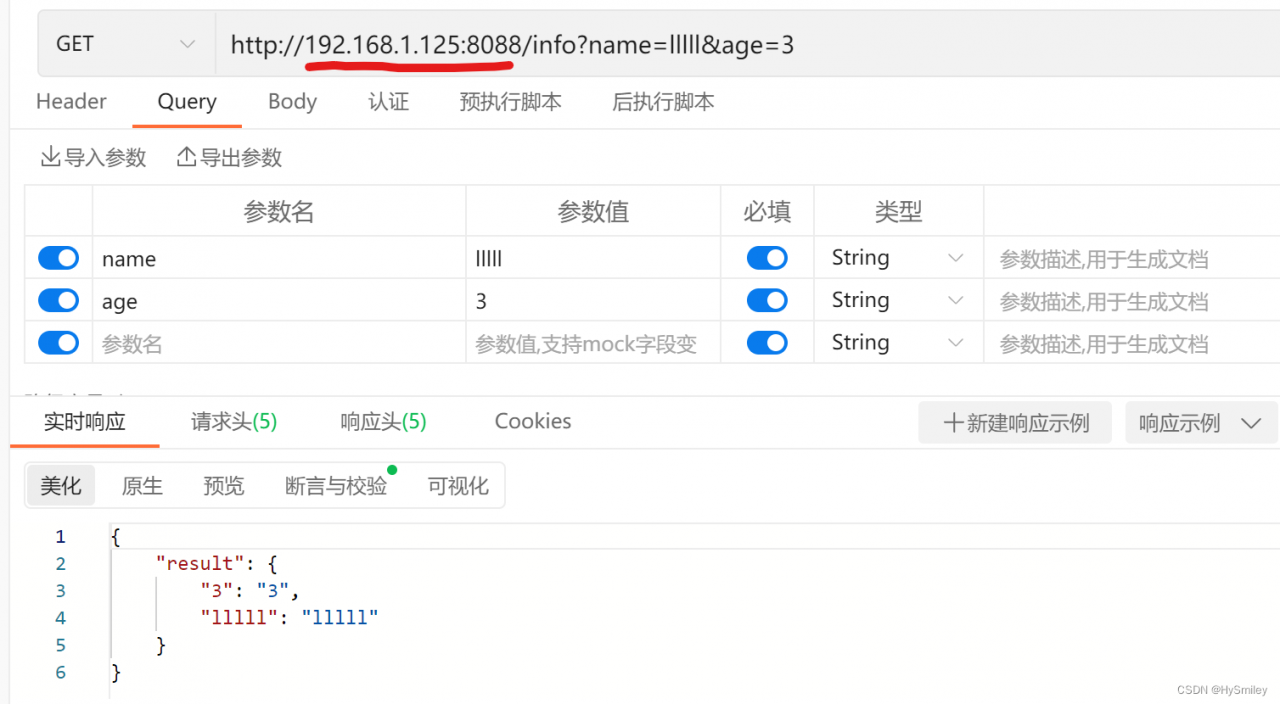Click the import parameters icon

[x=50, y=157]
